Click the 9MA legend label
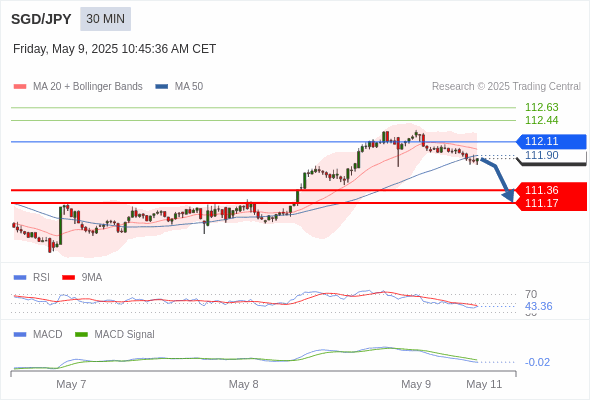The height and width of the screenshot is (400, 590). (92, 278)
